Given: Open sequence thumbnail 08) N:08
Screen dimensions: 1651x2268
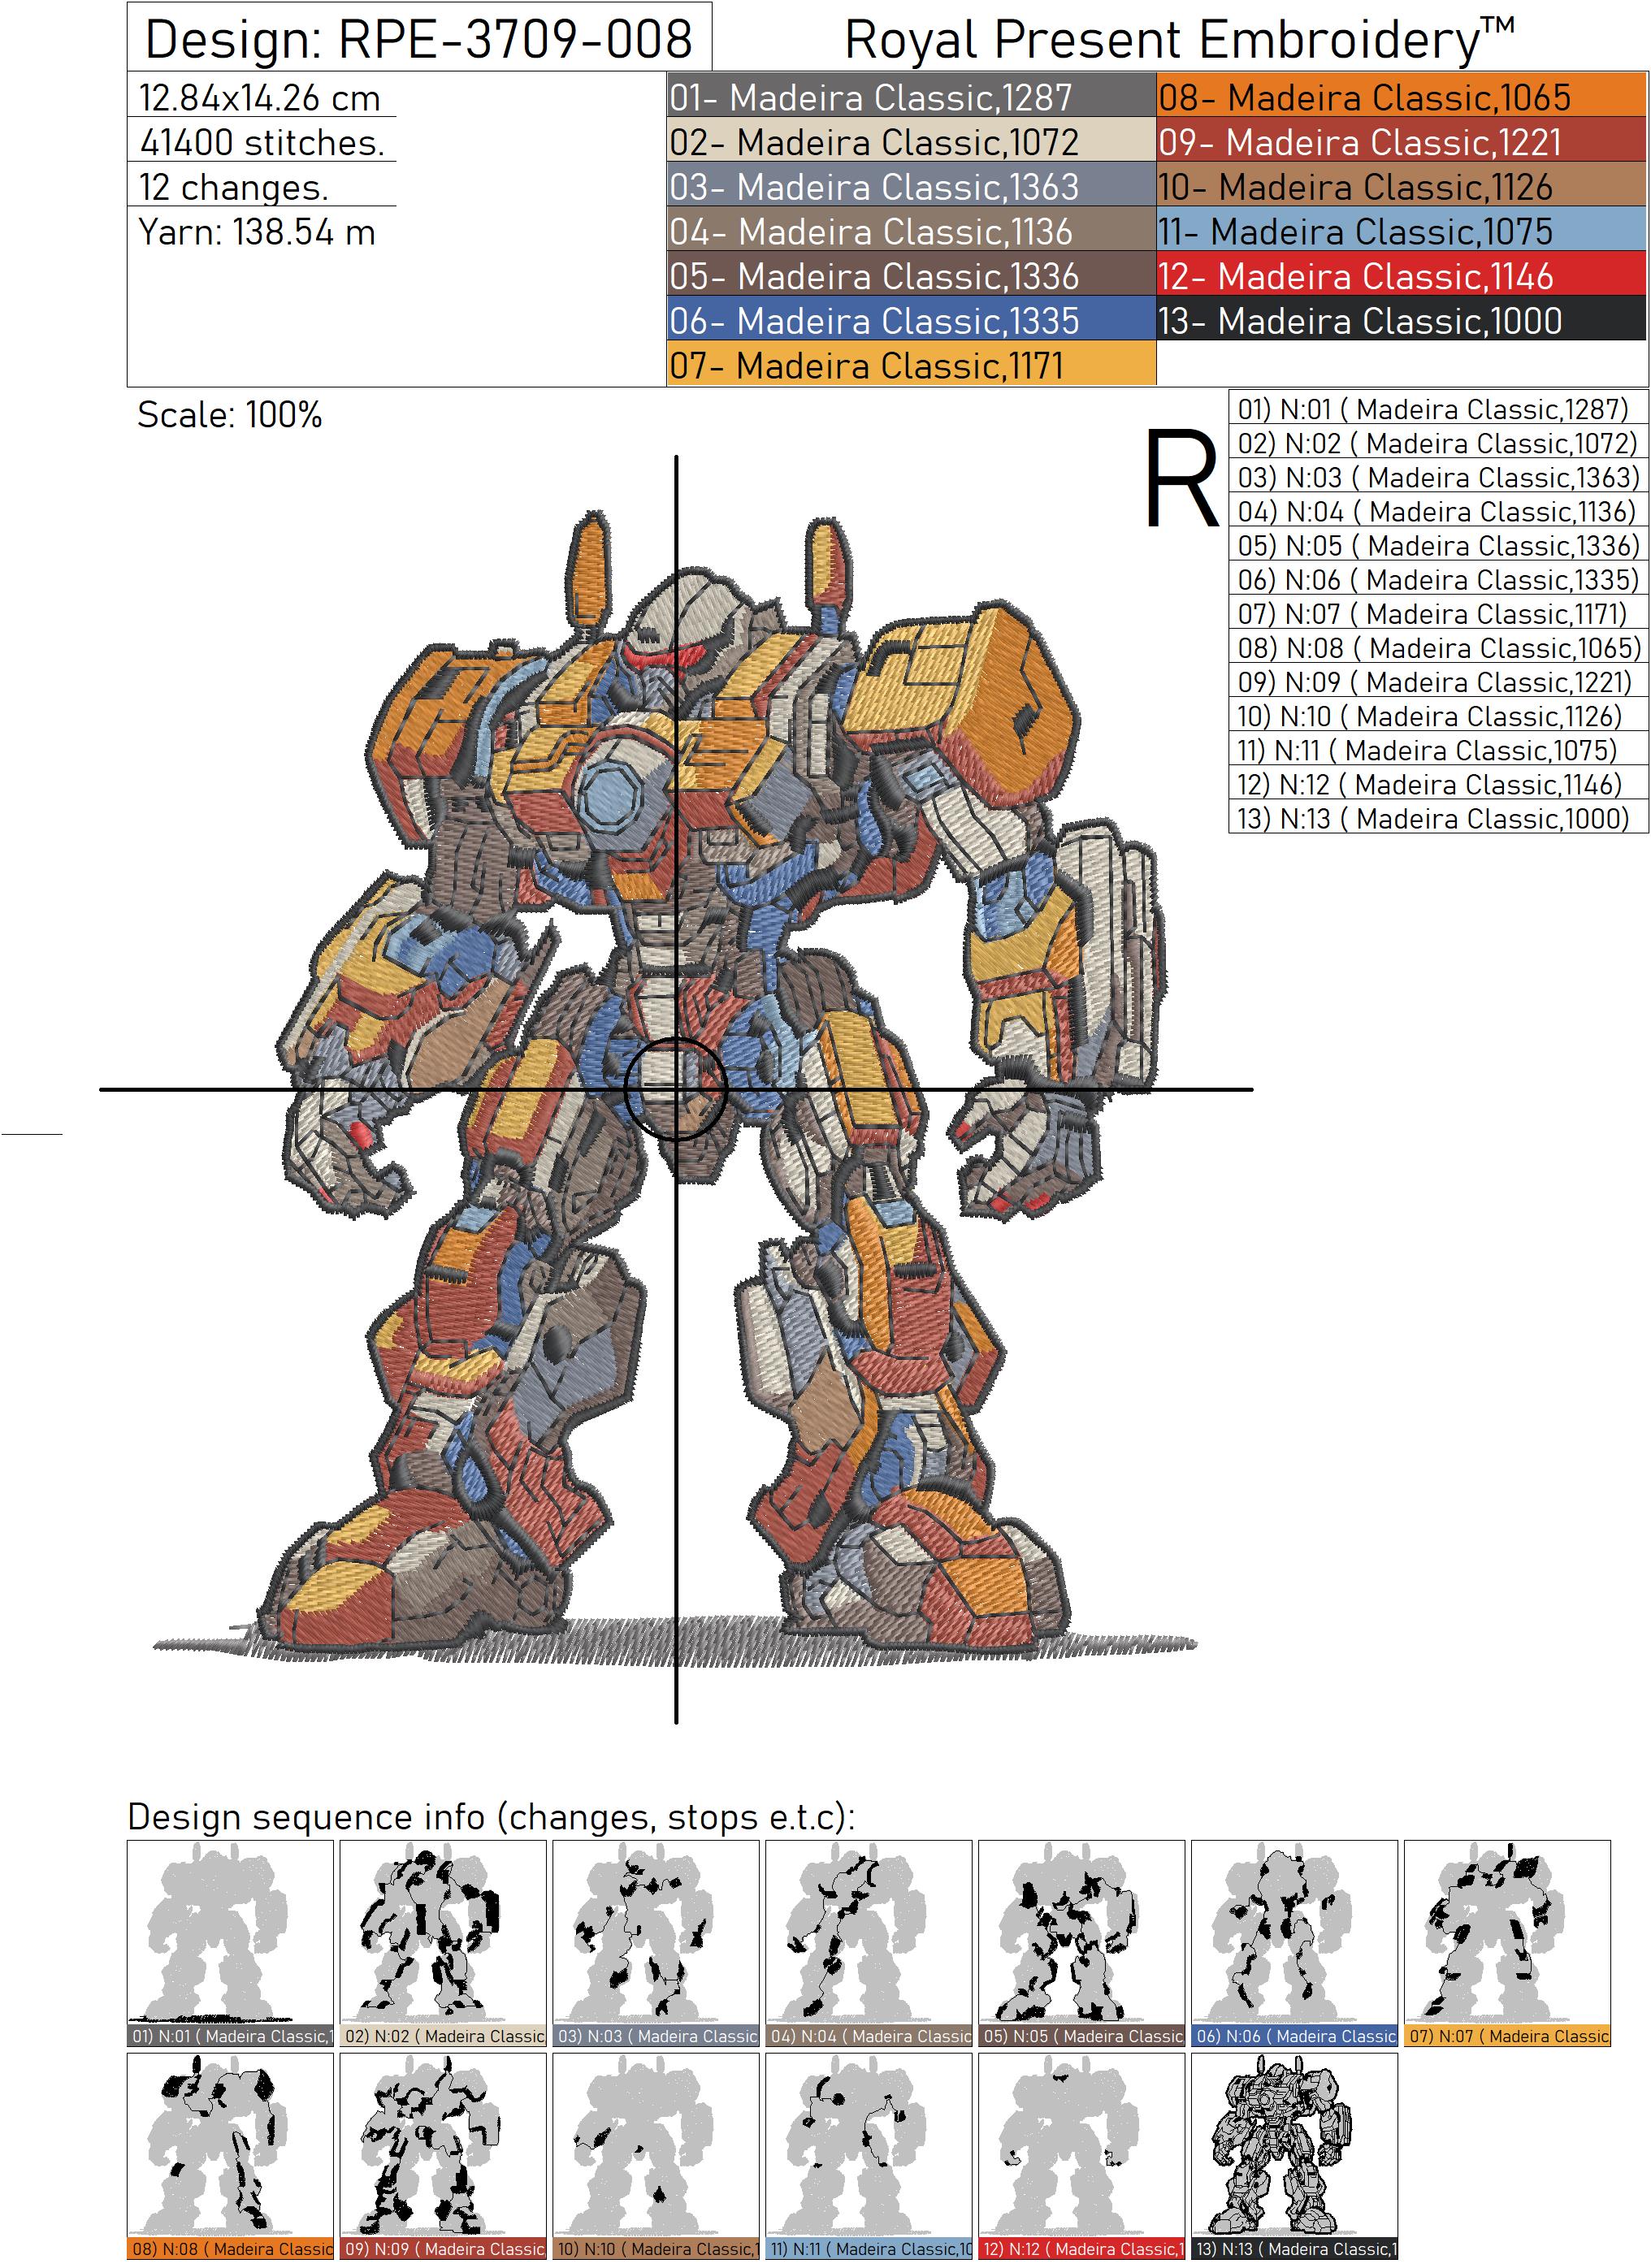Looking at the screenshot, I should pos(230,2157).
